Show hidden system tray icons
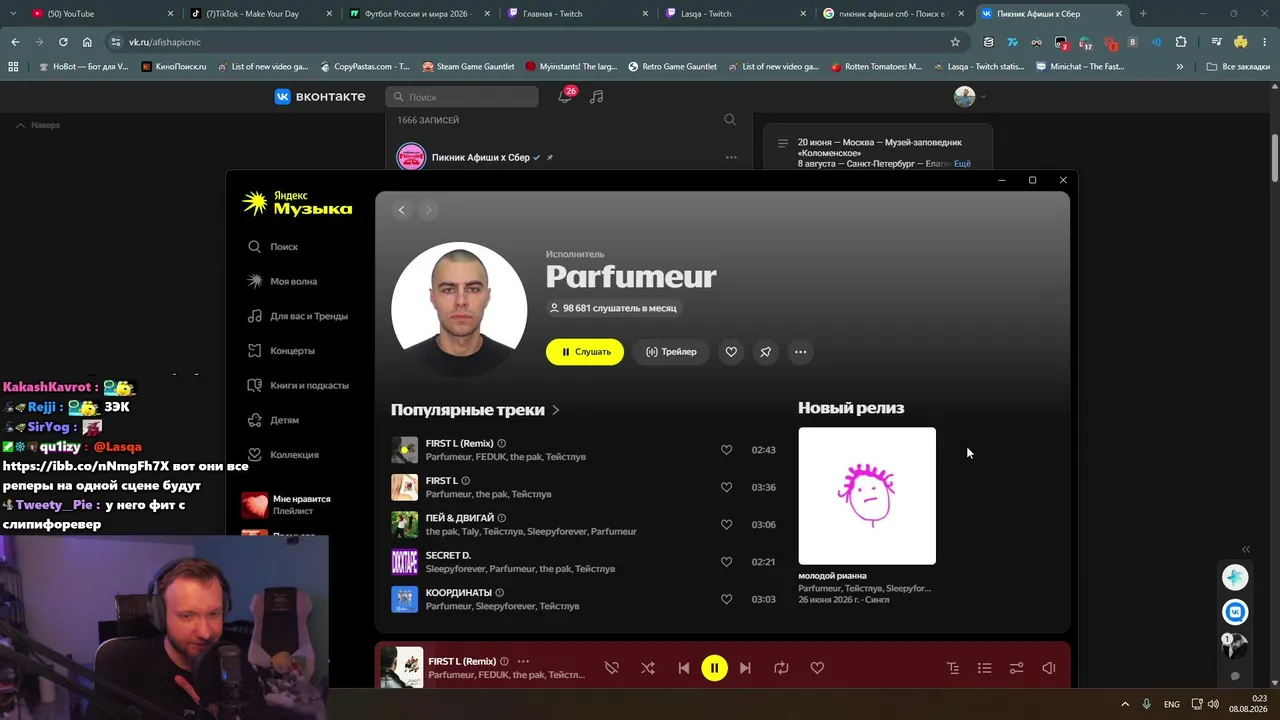This screenshot has width=1280, height=720. click(x=1124, y=704)
